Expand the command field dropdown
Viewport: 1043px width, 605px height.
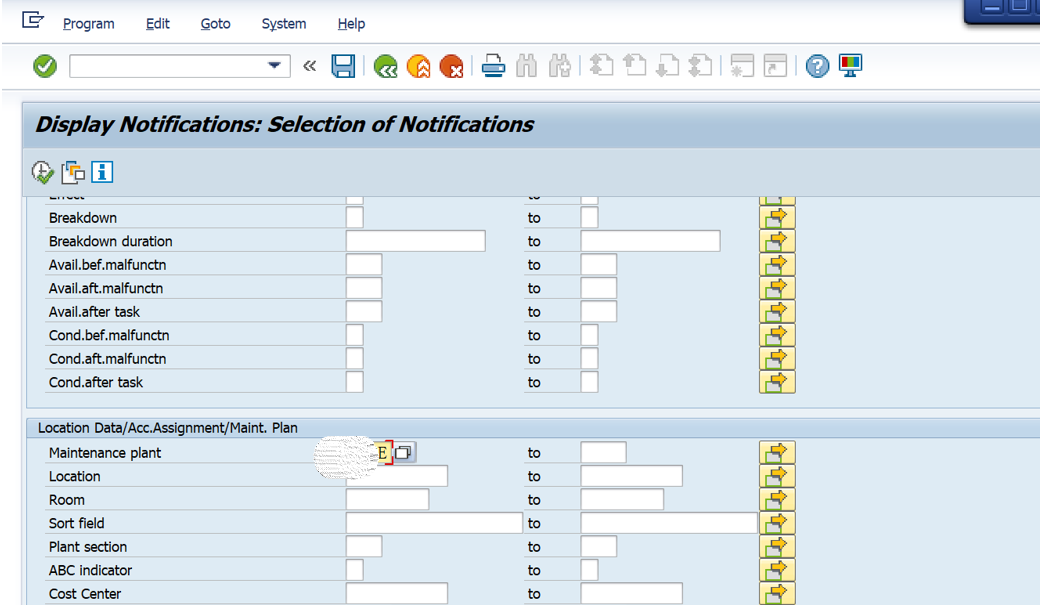(273, 65)
